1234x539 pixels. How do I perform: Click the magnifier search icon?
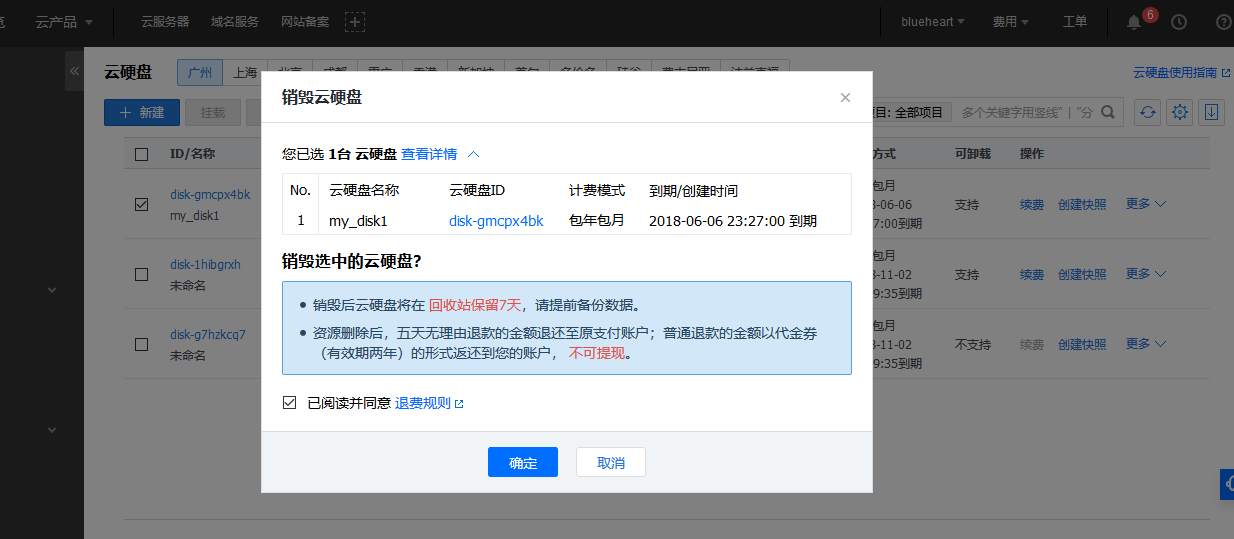coord(1108,113)
